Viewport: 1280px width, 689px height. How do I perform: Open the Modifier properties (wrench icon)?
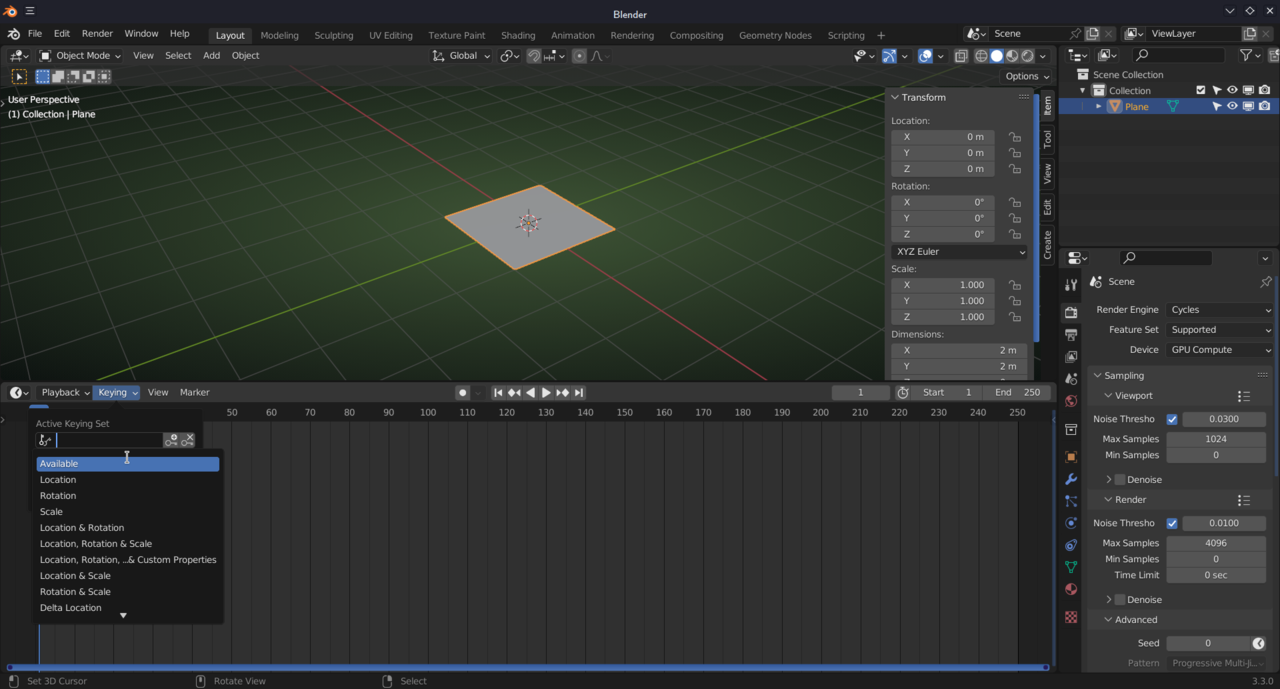click(x=1070, y=479)
